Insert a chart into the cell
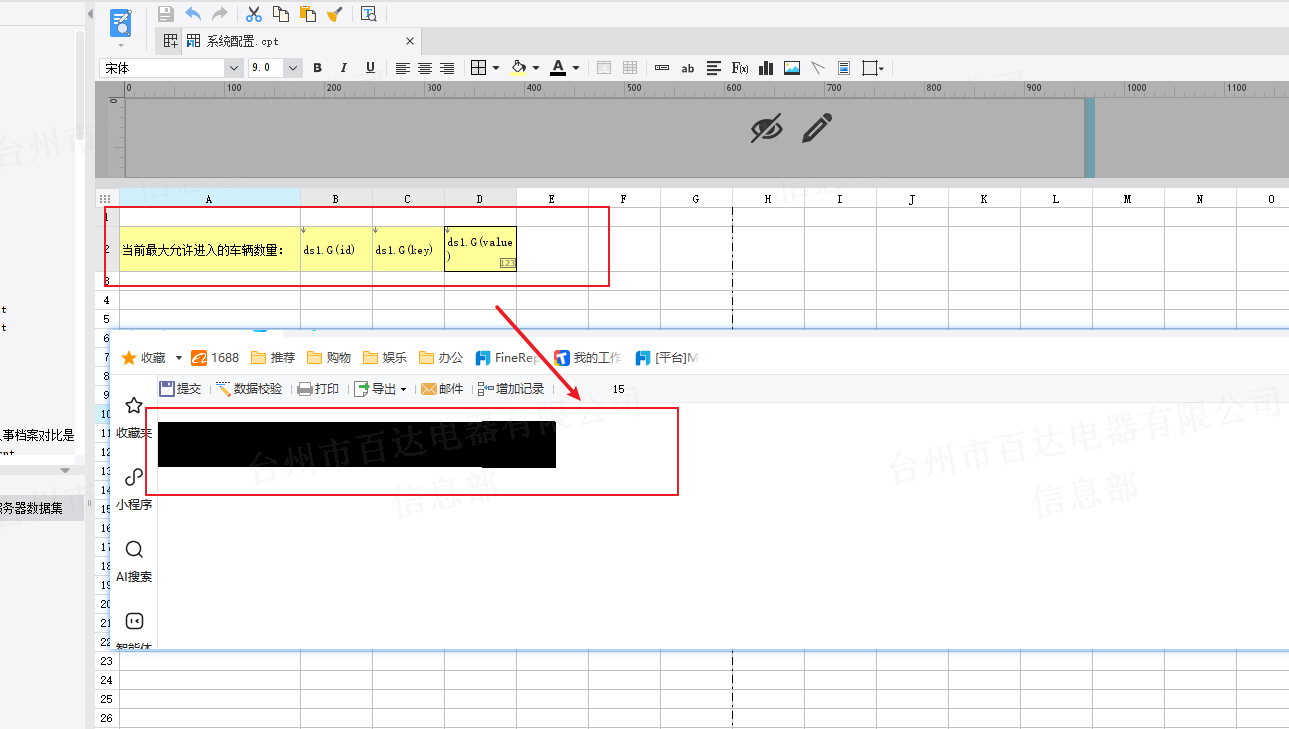The image size is (1289, 729). [x=766, y=68]
